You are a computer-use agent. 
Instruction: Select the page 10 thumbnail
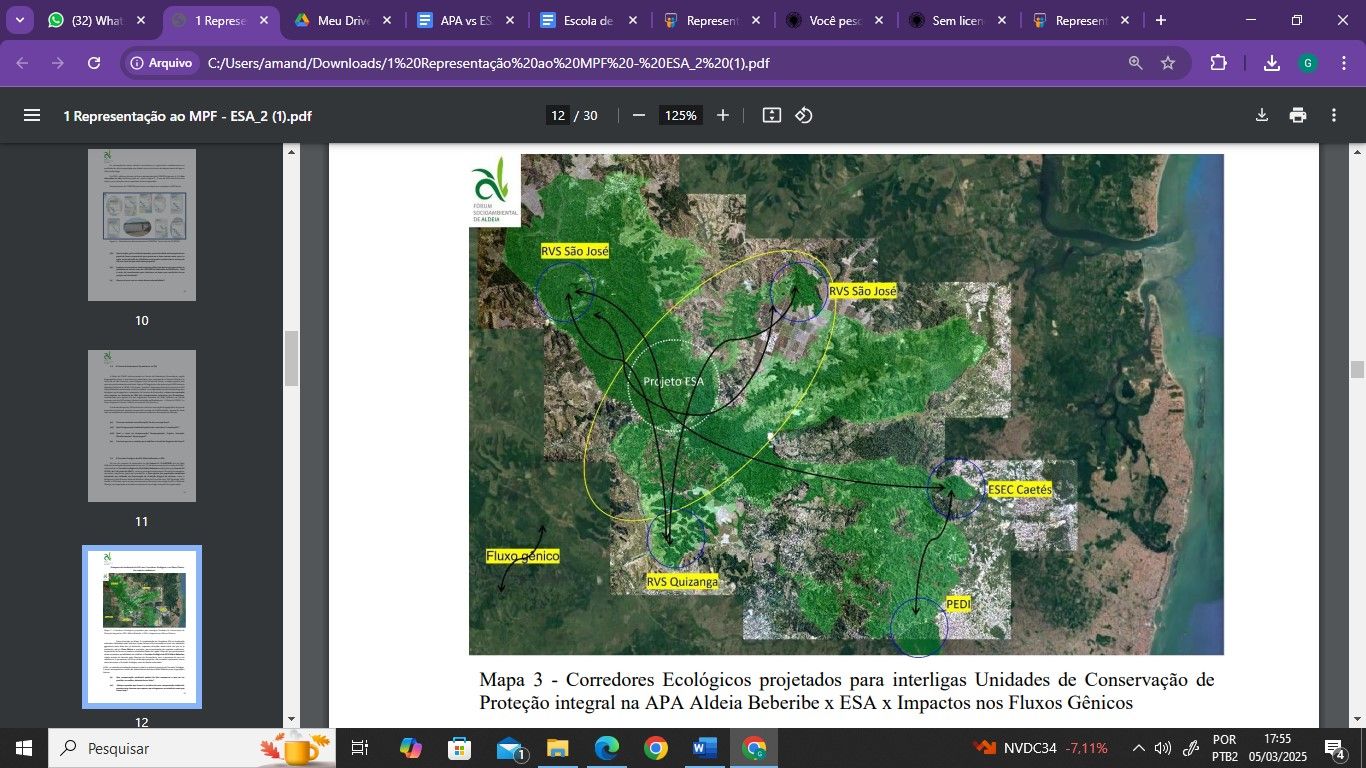(x=142, y=225)
